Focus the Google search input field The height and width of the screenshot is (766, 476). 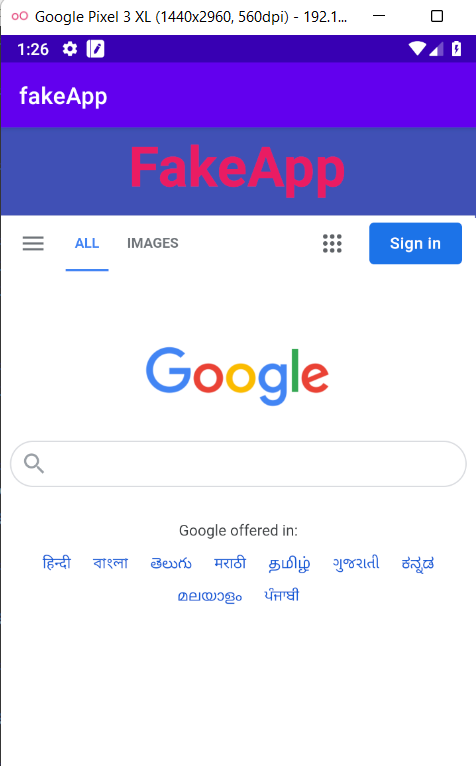click(238, 464)
